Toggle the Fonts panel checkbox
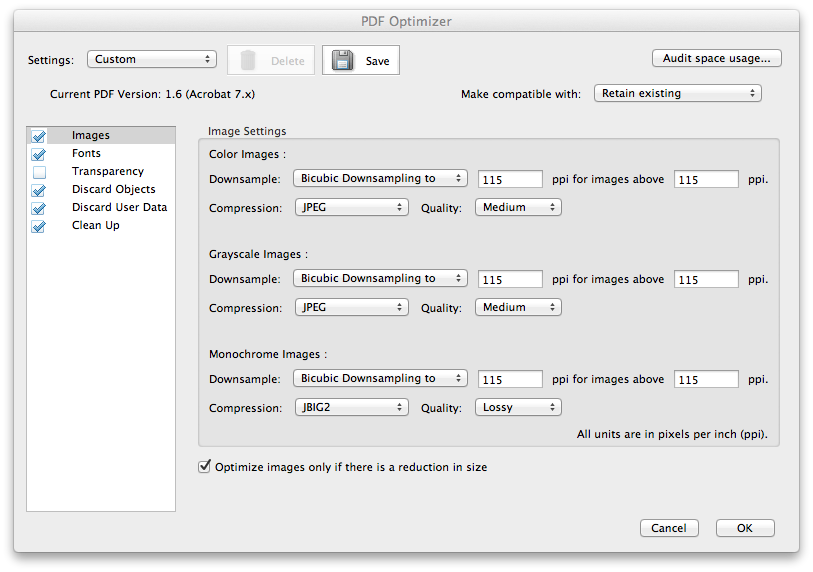 click(x=39, y=154)
